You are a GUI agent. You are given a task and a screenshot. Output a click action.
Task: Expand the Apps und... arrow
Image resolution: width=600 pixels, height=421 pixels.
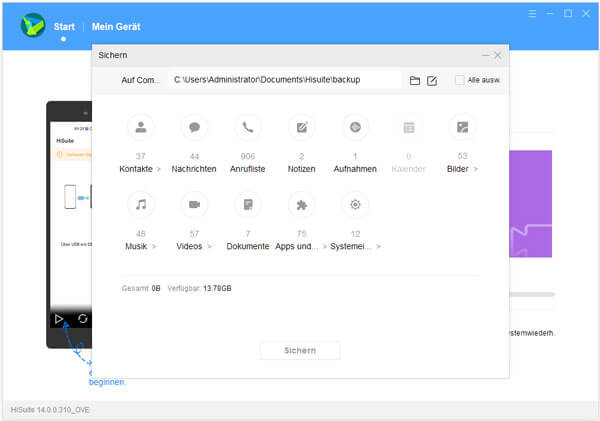tap(324, 246)
